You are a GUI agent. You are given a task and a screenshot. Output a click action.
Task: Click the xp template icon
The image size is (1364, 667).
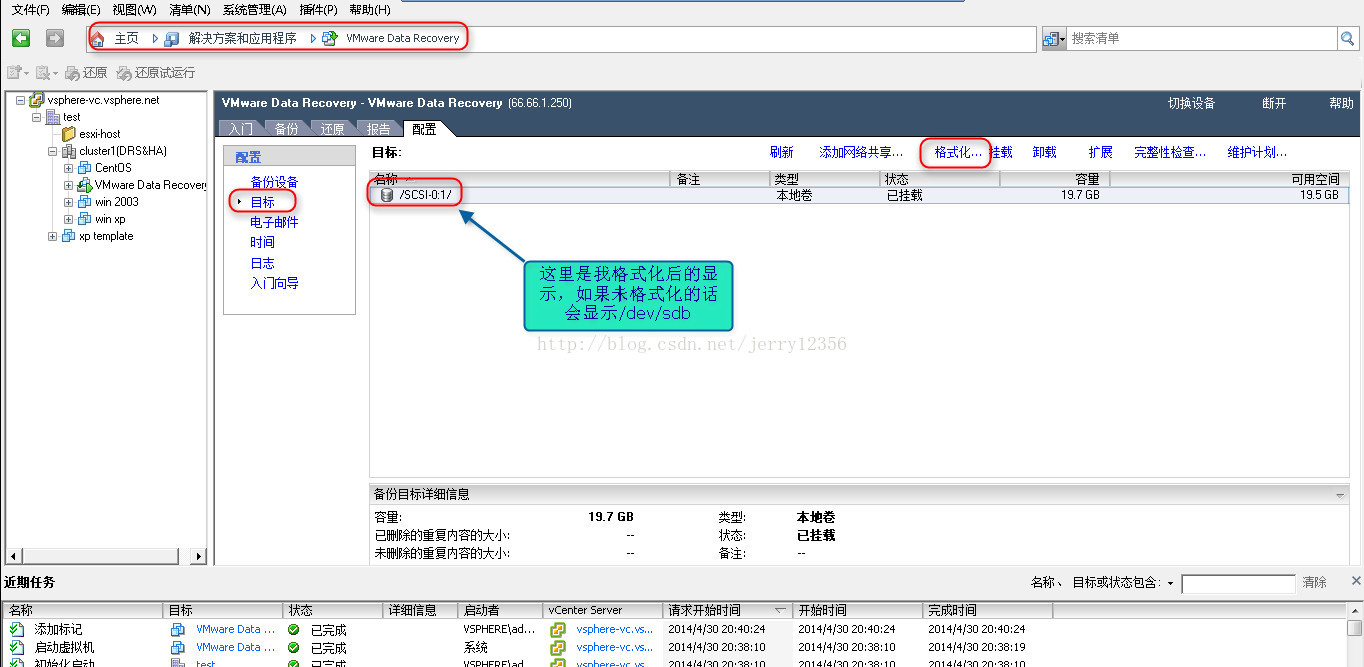pos(69,236)
